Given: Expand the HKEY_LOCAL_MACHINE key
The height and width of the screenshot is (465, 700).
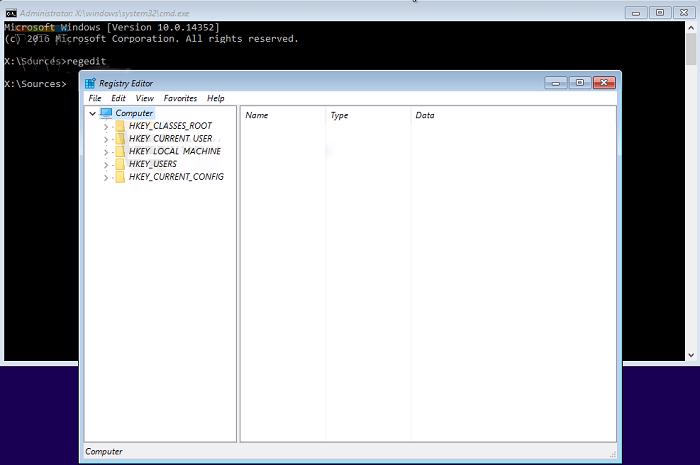Looking at the screenshot, I should coord(106,152).
